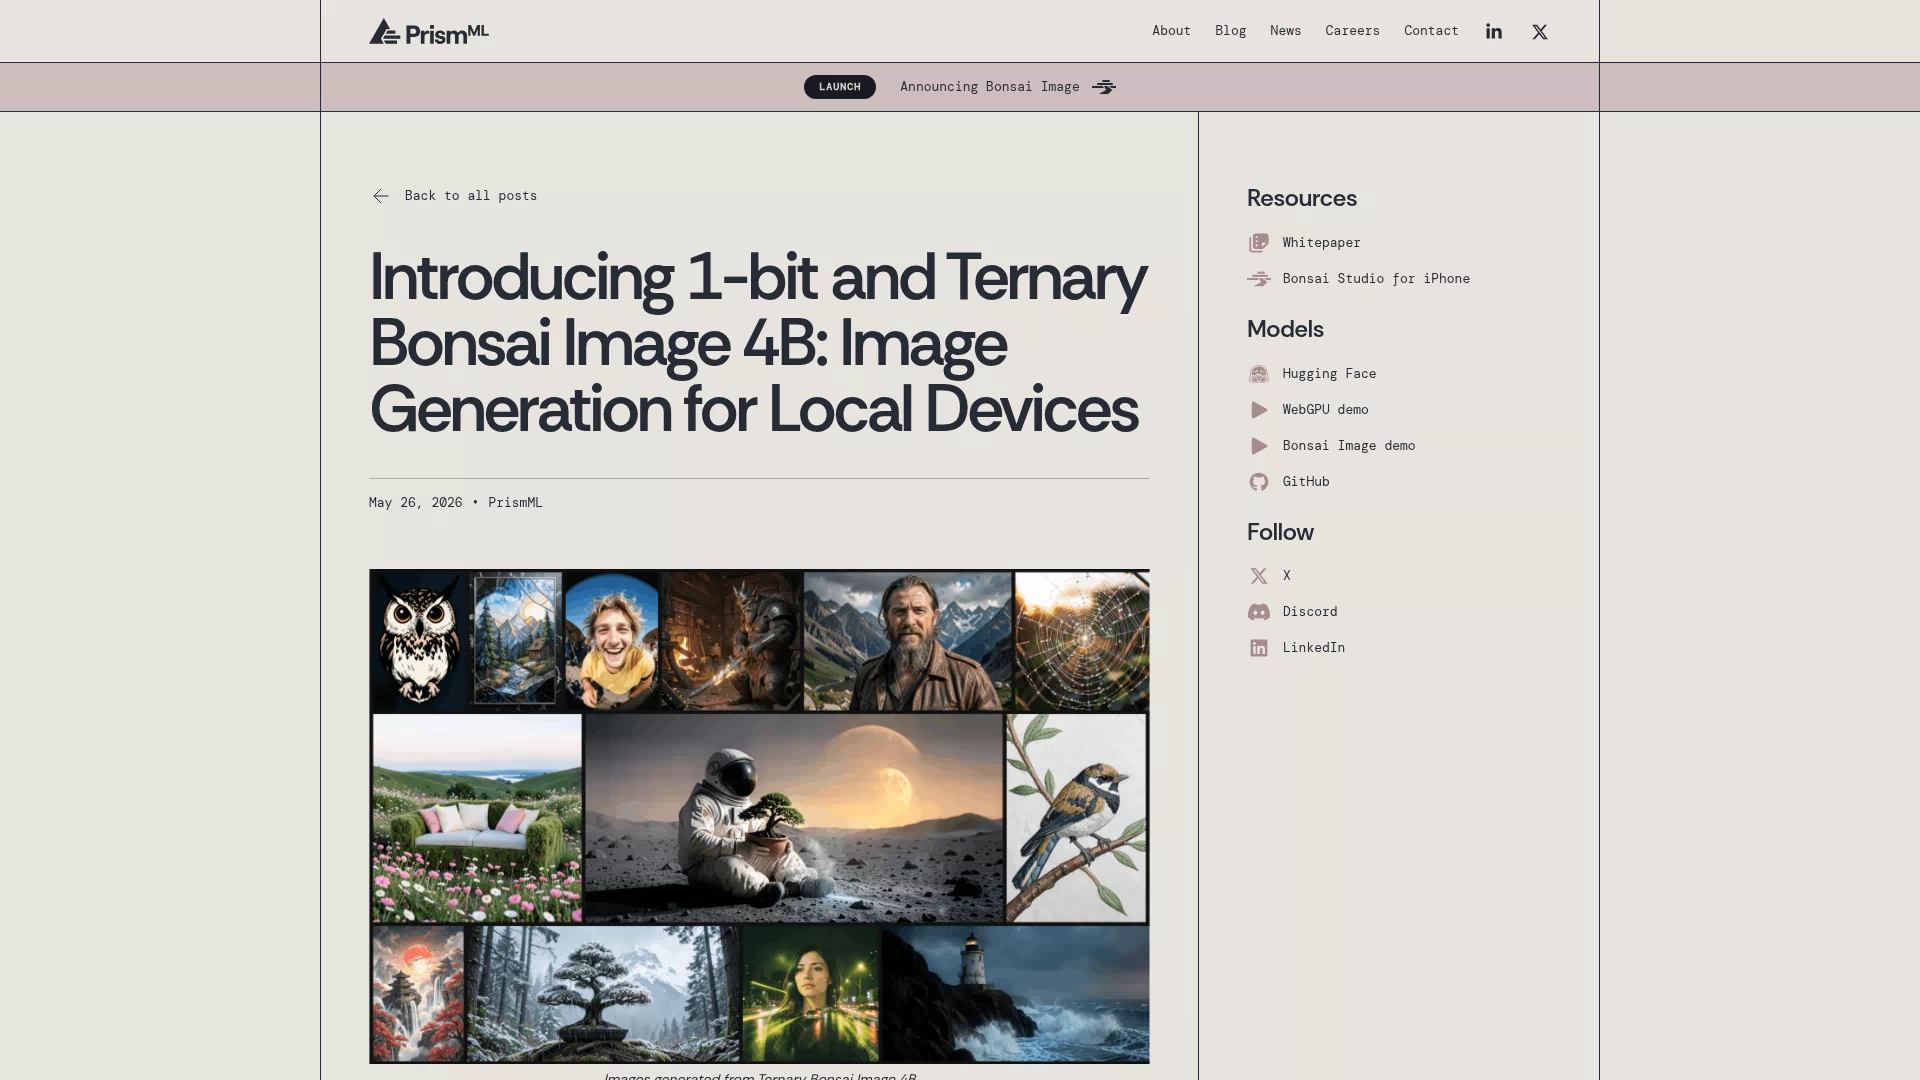Go back to all posts
This screenshot has height=1080, width=1920.
coord(470,196)
